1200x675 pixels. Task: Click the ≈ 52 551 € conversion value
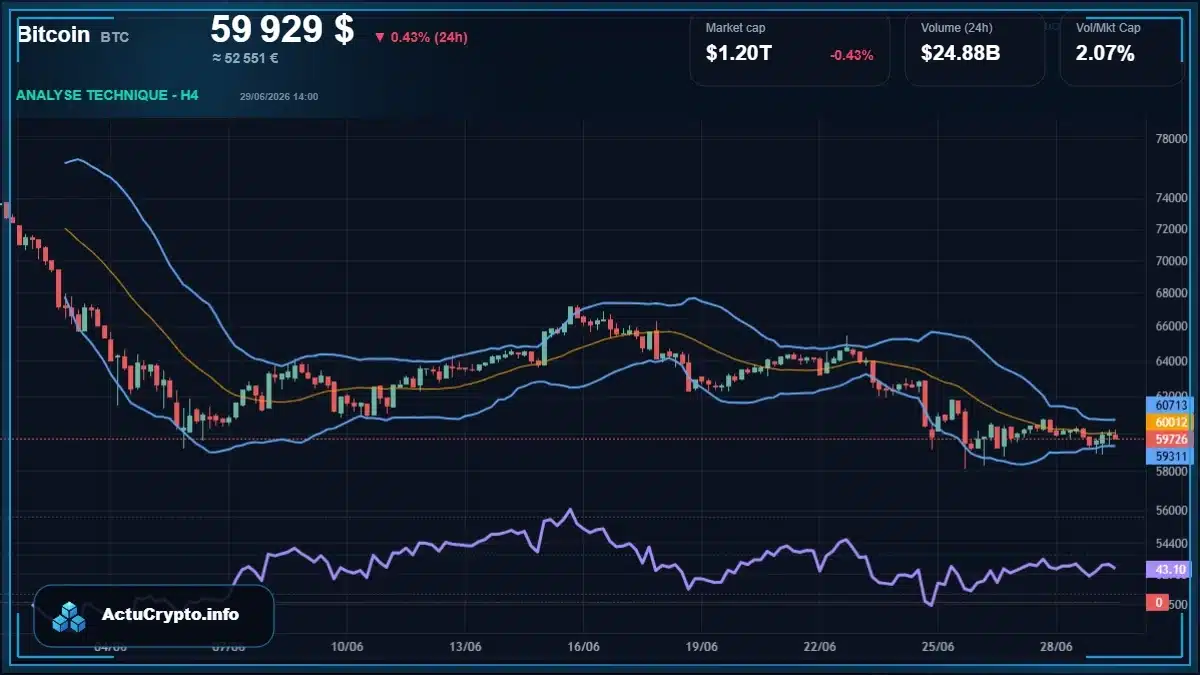[x=244, y=58]
